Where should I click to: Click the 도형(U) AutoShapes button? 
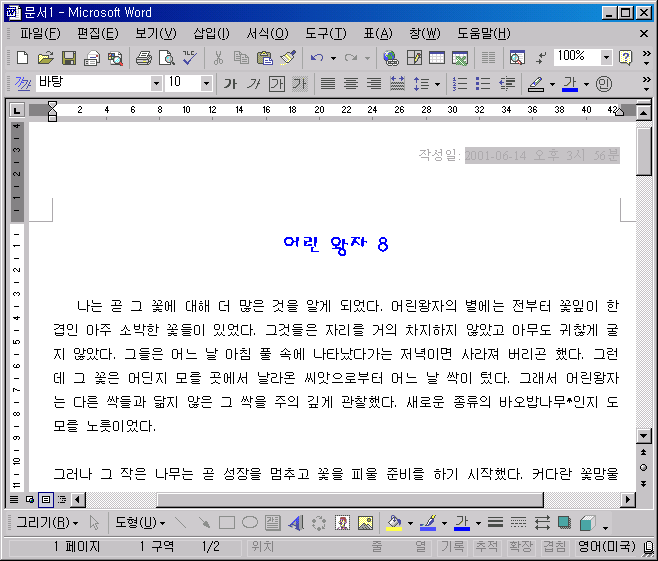coord(139,522)
